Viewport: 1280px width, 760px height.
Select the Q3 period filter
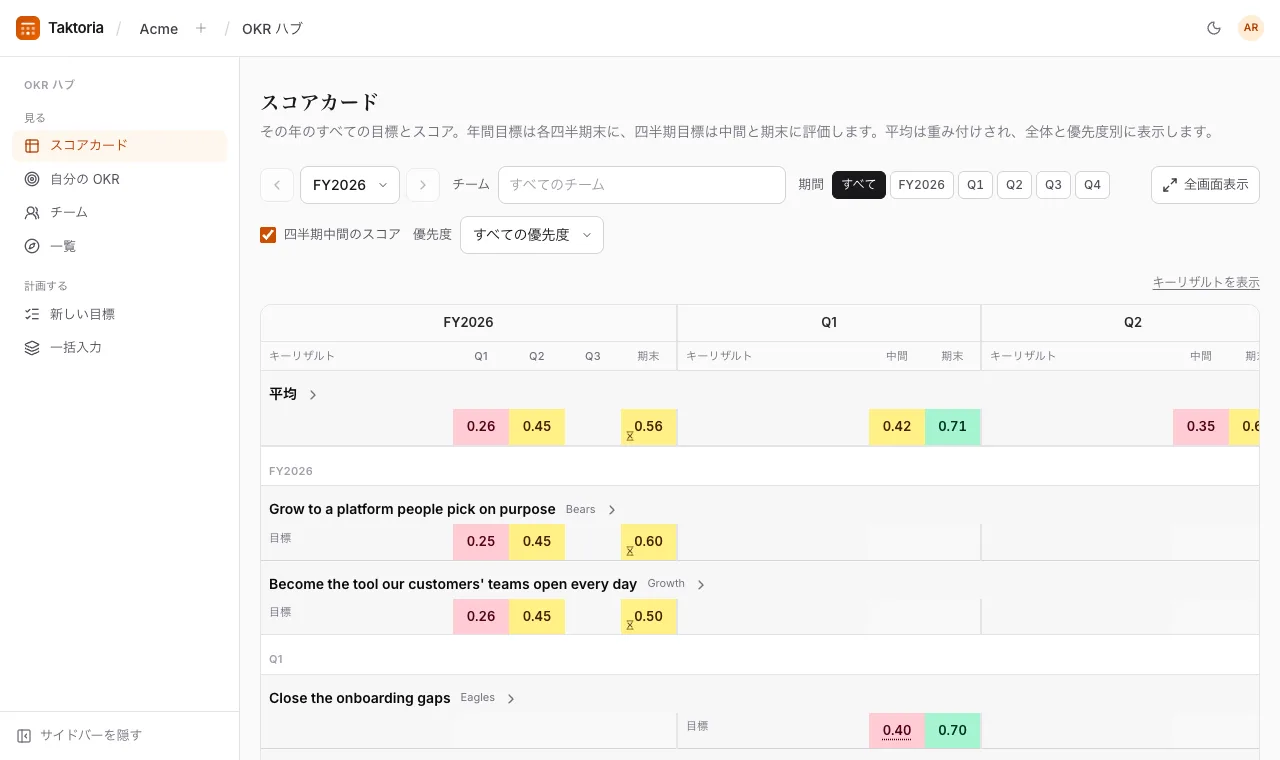[1053, 185]
